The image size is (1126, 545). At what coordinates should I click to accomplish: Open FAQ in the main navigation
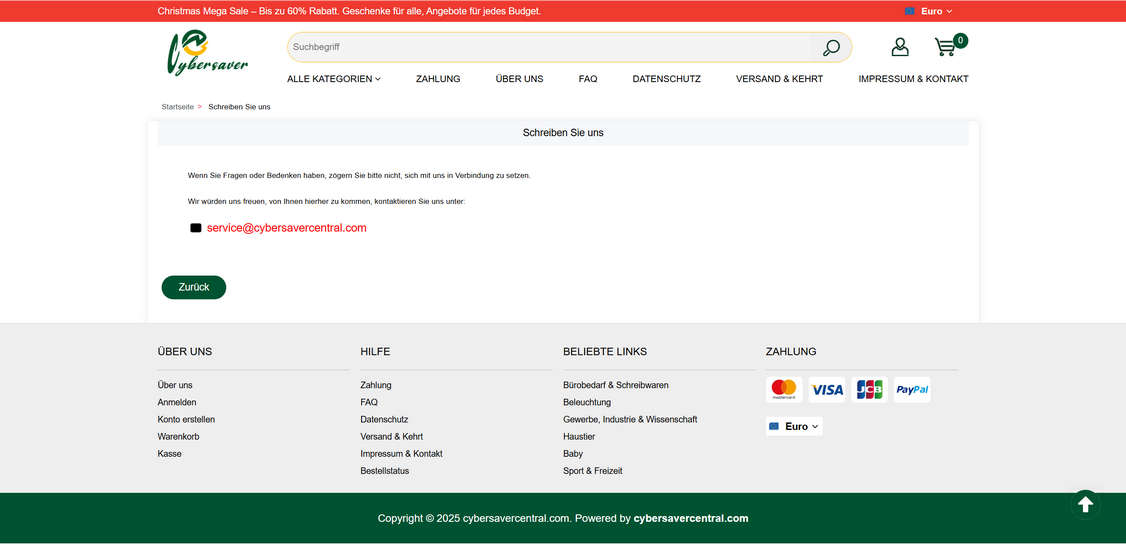pyautogui.click(x=588, y=79)
